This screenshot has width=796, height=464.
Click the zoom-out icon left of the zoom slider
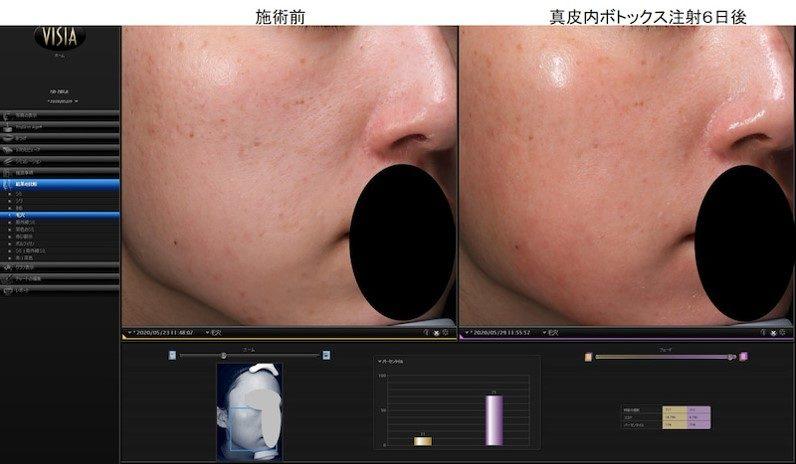pos(173,355)
